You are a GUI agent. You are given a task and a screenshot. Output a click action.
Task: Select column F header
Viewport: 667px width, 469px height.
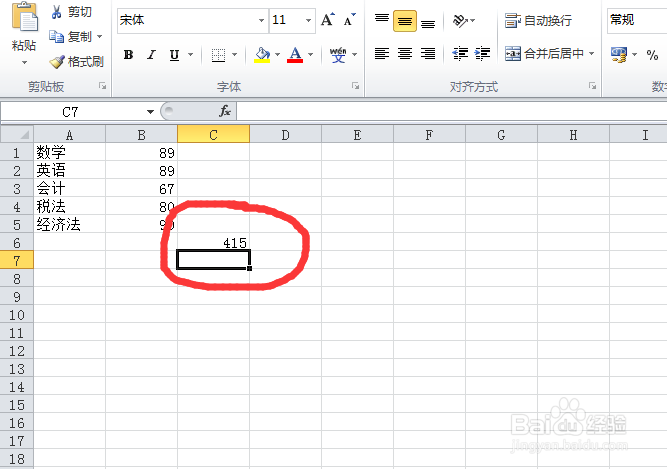(x=429, y=135)
